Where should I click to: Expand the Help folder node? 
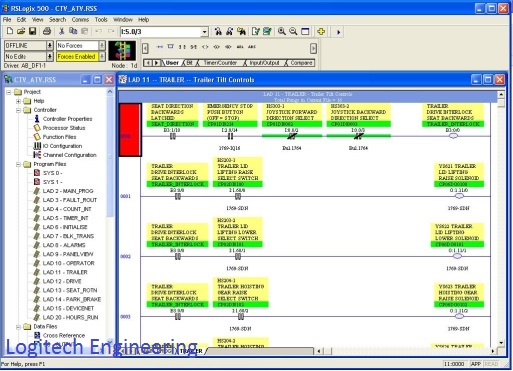tap(18, 101)
